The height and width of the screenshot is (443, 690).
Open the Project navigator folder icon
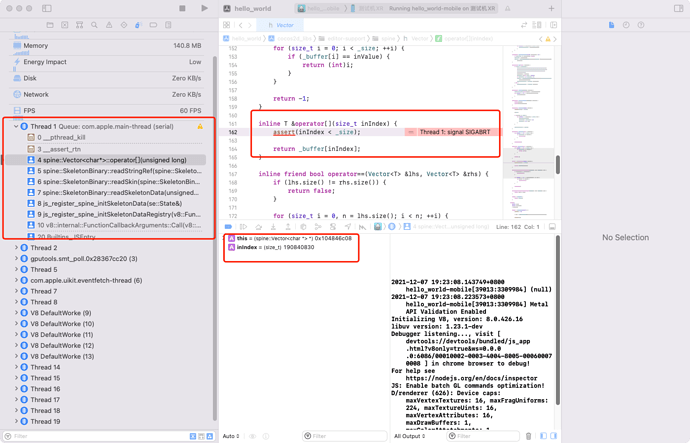pyautogui.click(x=50, y=25)
